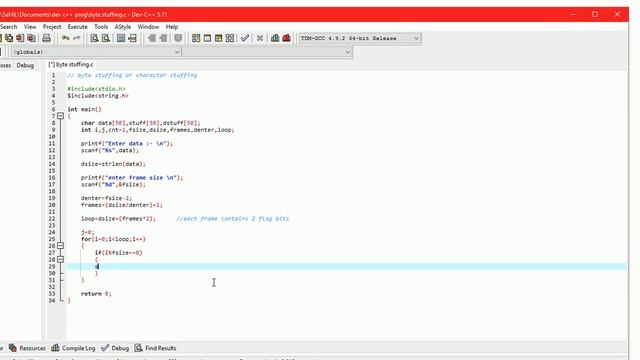Open the View menu
640x360 pixels.
(30, 27)
